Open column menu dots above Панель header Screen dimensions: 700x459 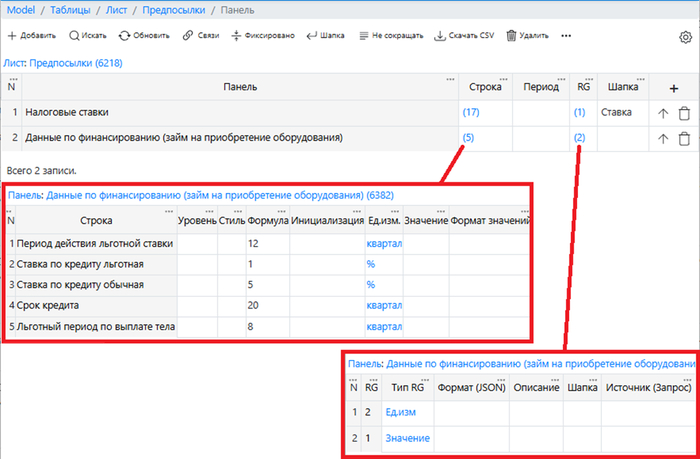[x=450, y=79]
